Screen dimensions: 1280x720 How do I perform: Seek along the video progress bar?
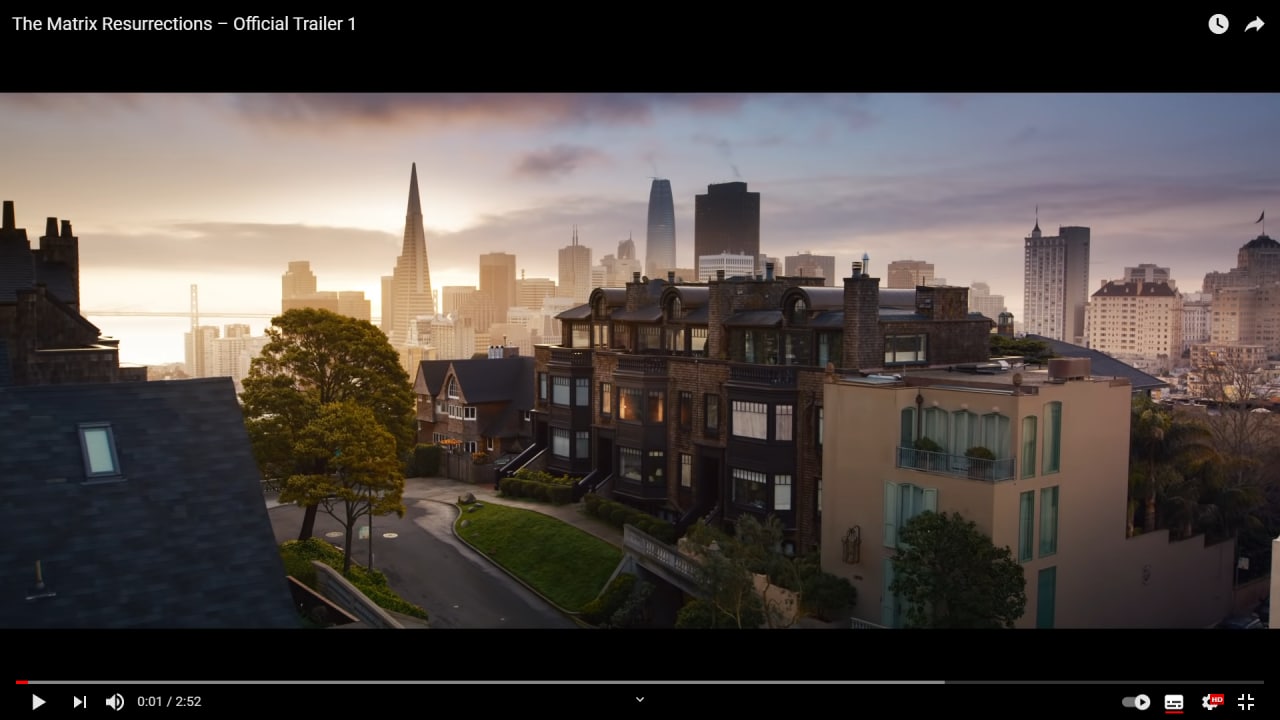pyautogui.click(x=640, y=682)
